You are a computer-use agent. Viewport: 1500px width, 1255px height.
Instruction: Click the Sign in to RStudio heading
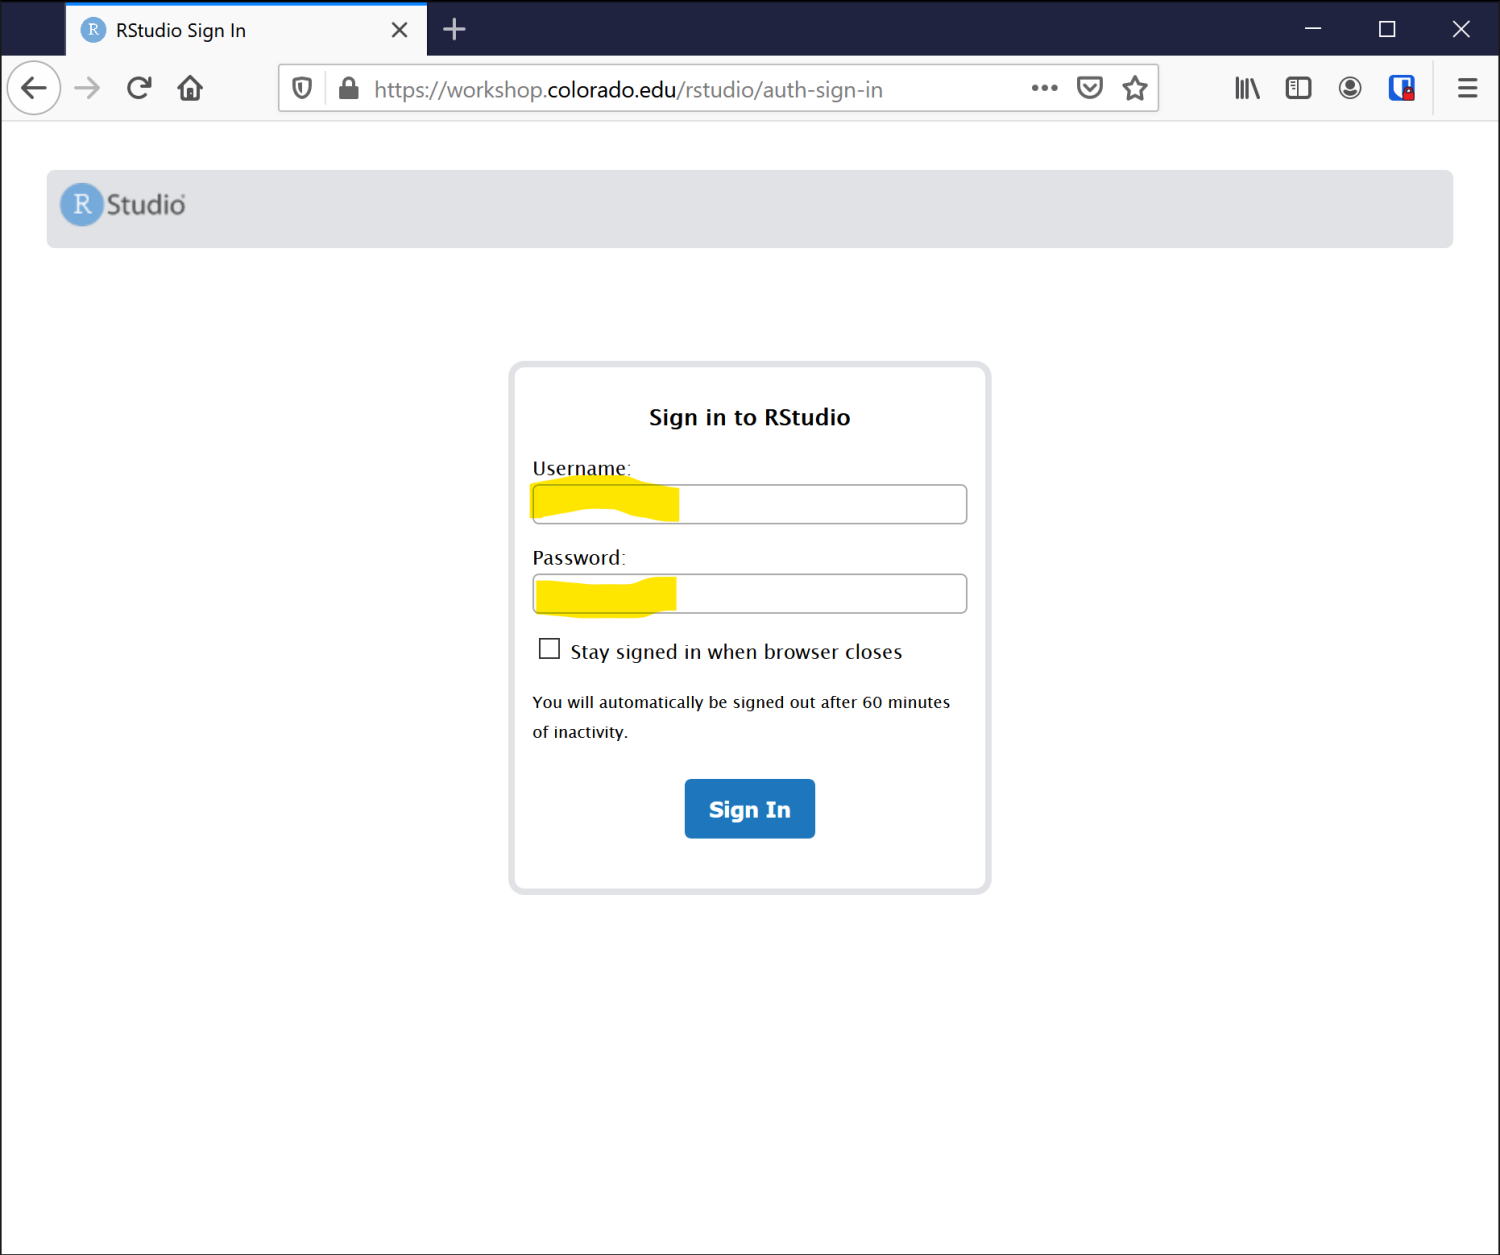coord(749,417)
